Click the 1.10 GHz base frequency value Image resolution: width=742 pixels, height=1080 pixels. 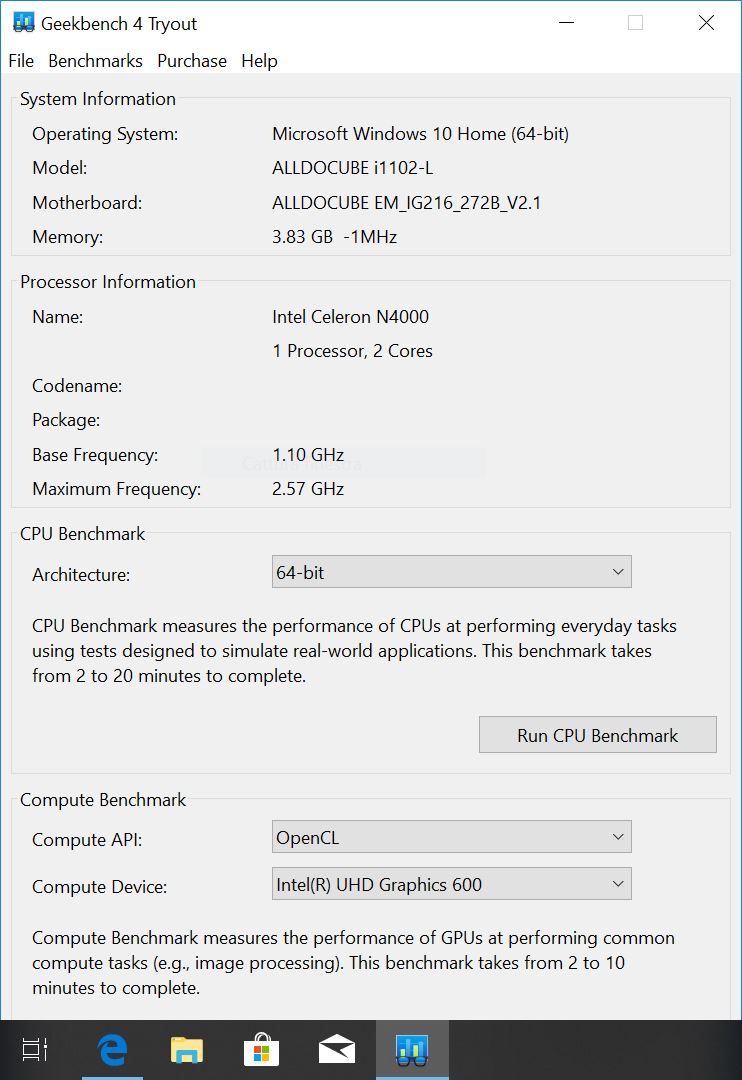click(x=308, y=455)
